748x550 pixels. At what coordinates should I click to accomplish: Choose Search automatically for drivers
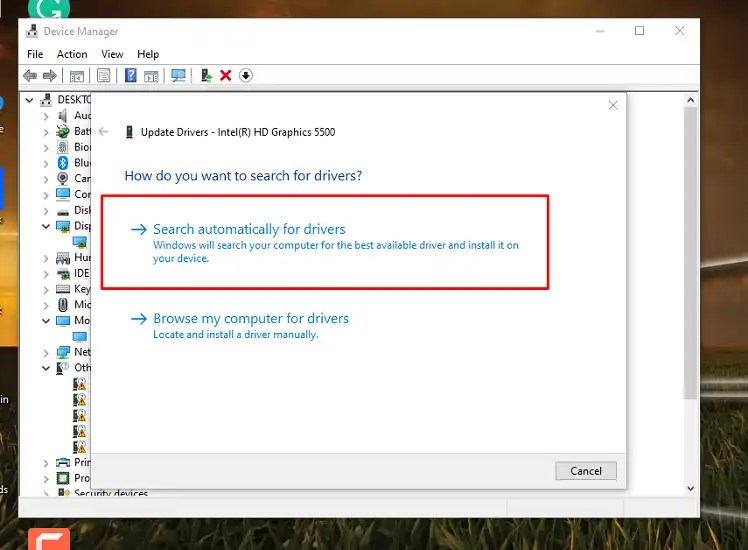coord(325,242)
